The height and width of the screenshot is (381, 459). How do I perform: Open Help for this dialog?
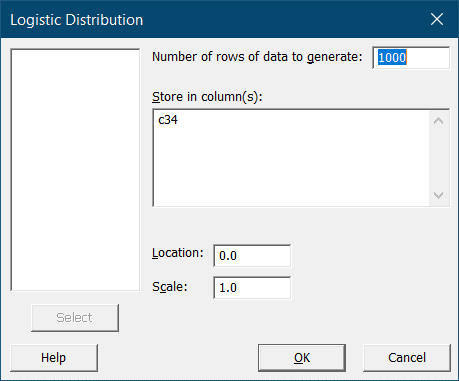pyautogui.click(x=54, y=358)
